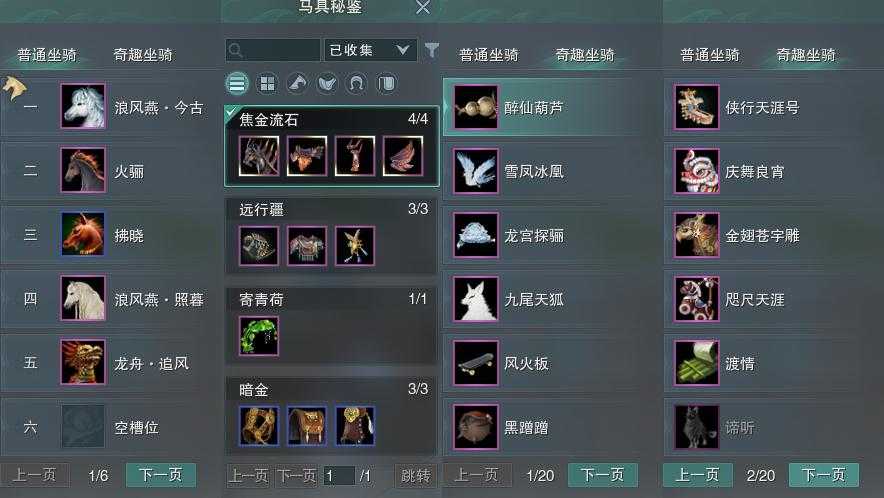Image resolution: width=884 pixels, height=498 pixels.
Task: Go to next page from page 1/6
Action: coord(161,475)
